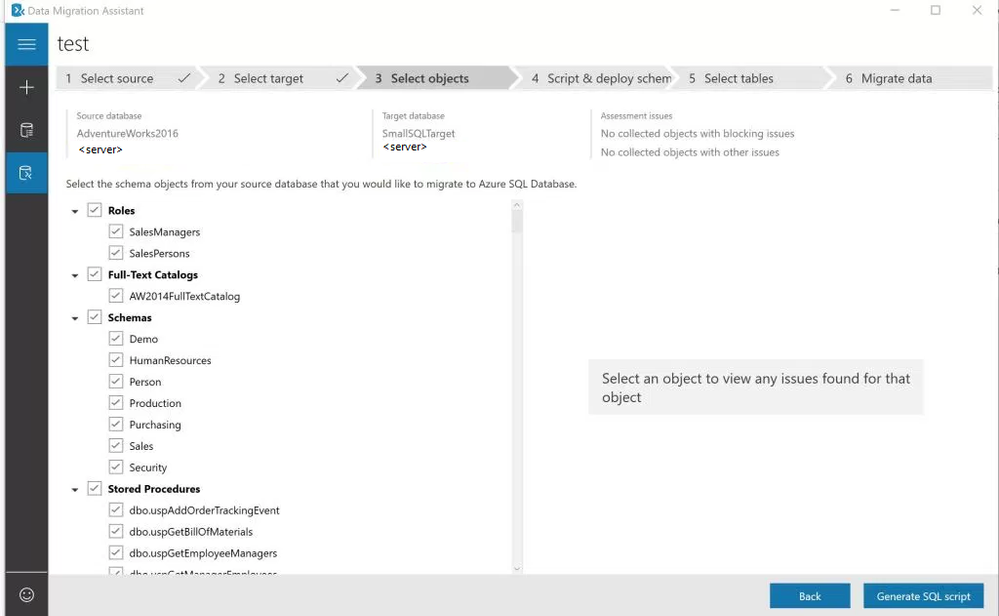Viewport: 999px width, 616px height.
Task: Open step 6 Migrate data
Action: 911,78
